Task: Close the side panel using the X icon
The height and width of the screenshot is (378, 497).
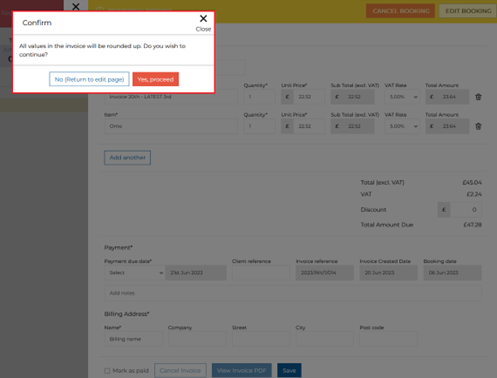Action: click(76, 6)
